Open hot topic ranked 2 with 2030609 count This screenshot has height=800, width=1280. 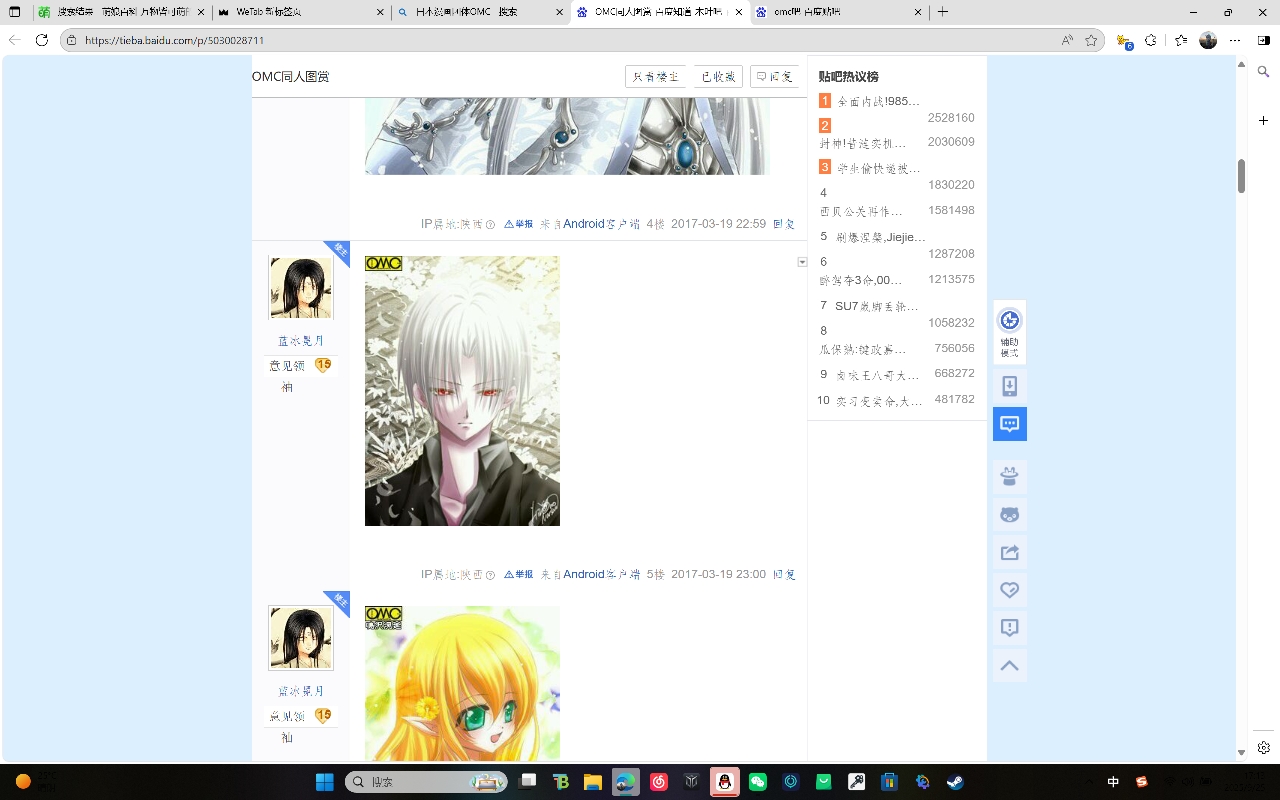pos(862,143)
